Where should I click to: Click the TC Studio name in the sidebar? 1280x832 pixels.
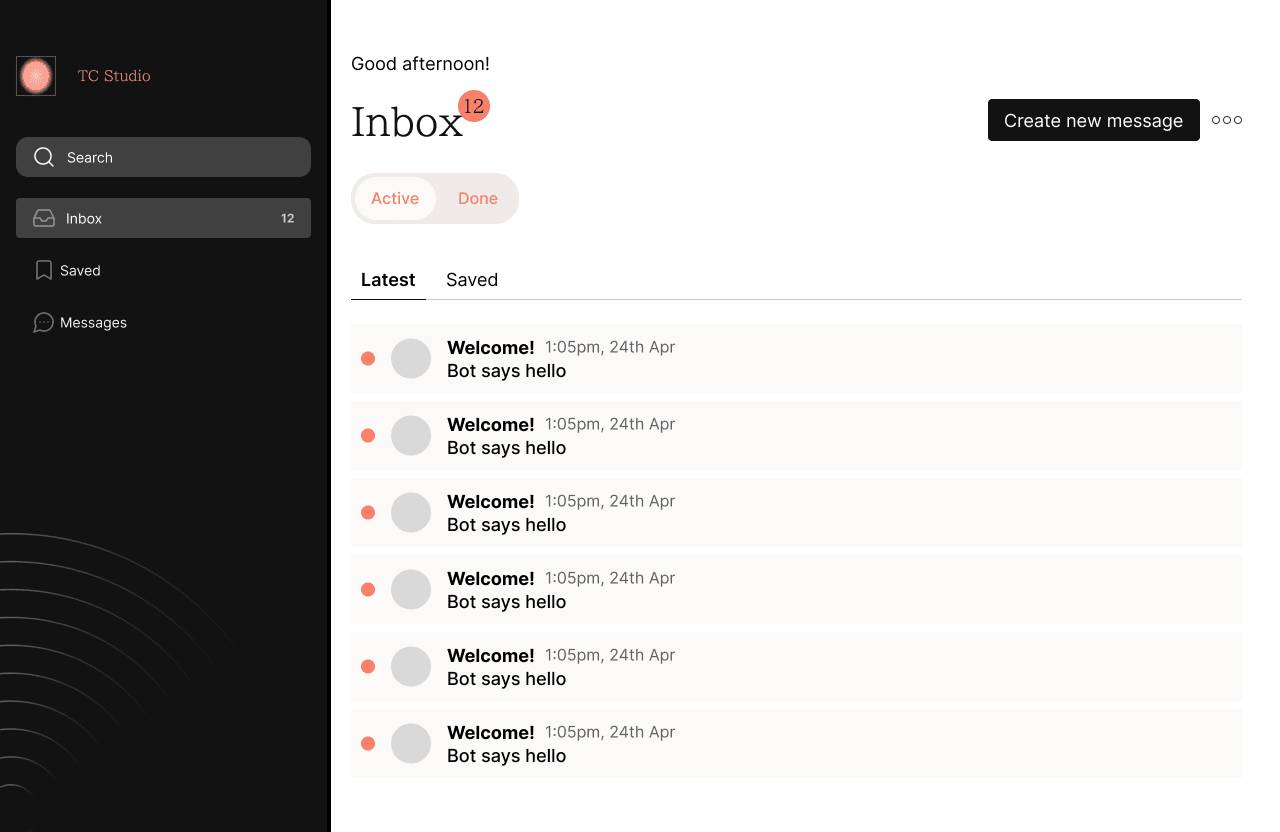[x=114, y=76]
